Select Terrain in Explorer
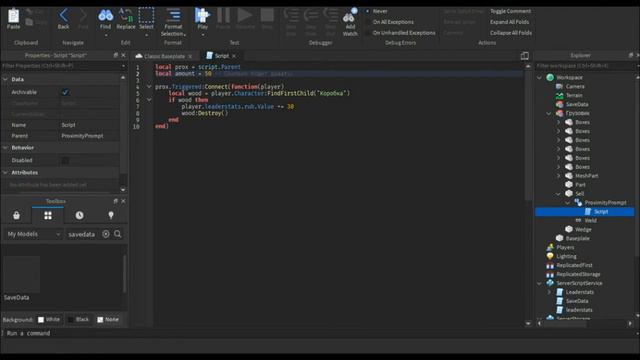Screen dimensions: 640x360 point(574,95)
